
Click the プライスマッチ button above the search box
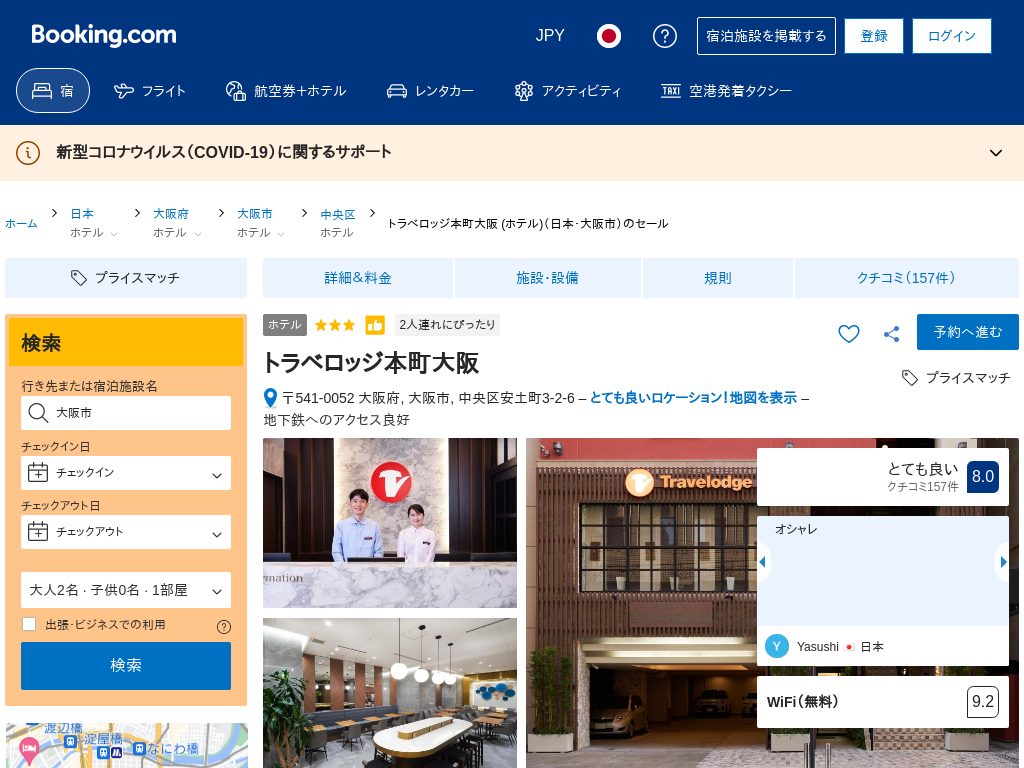click(126, 278)
